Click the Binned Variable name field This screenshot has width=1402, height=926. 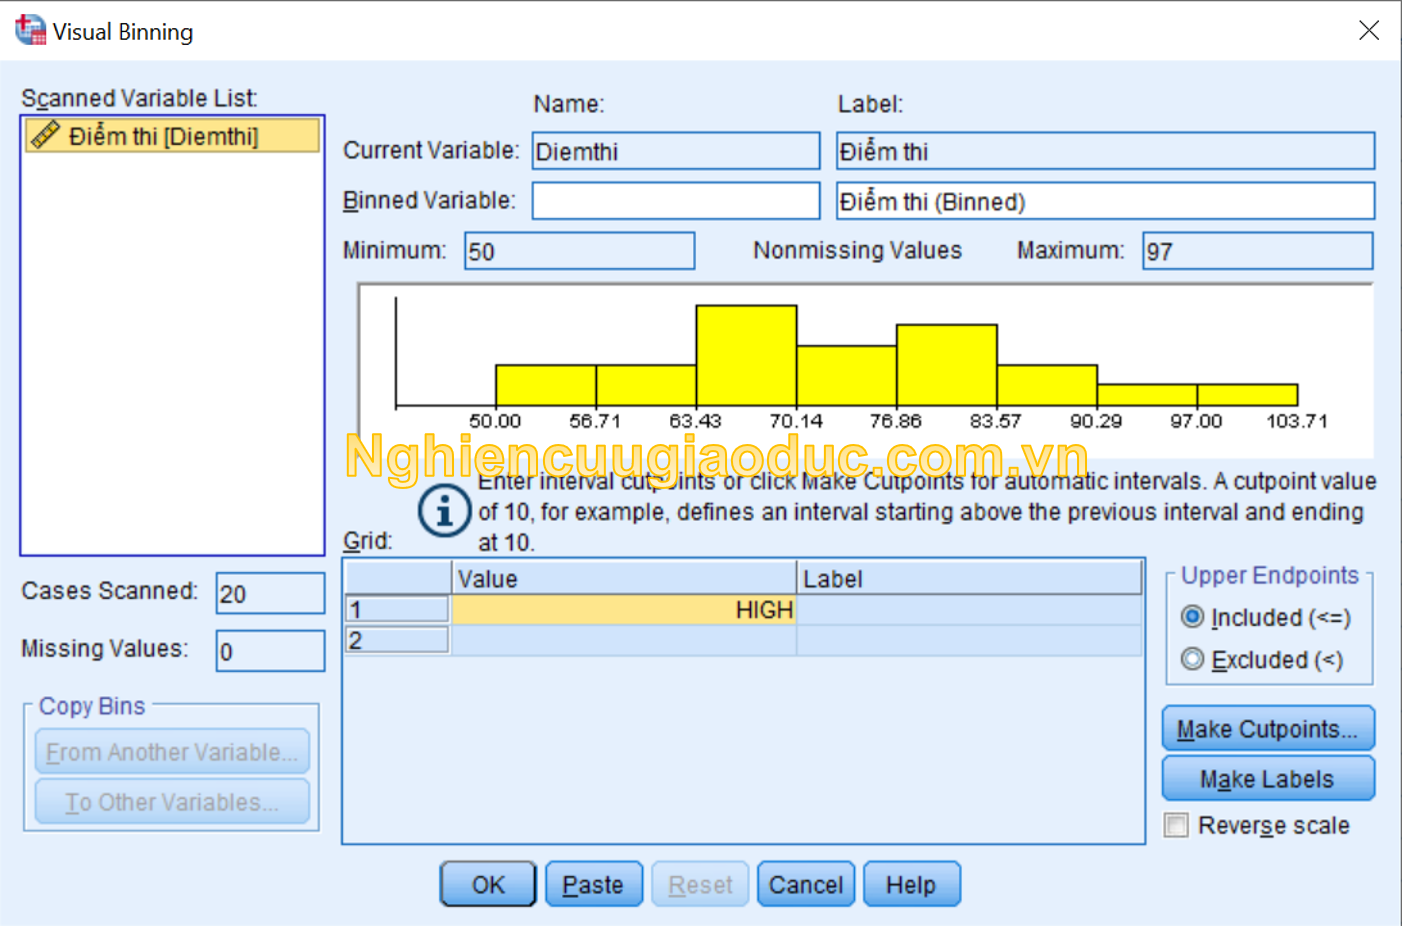click(x=675, y=201)
